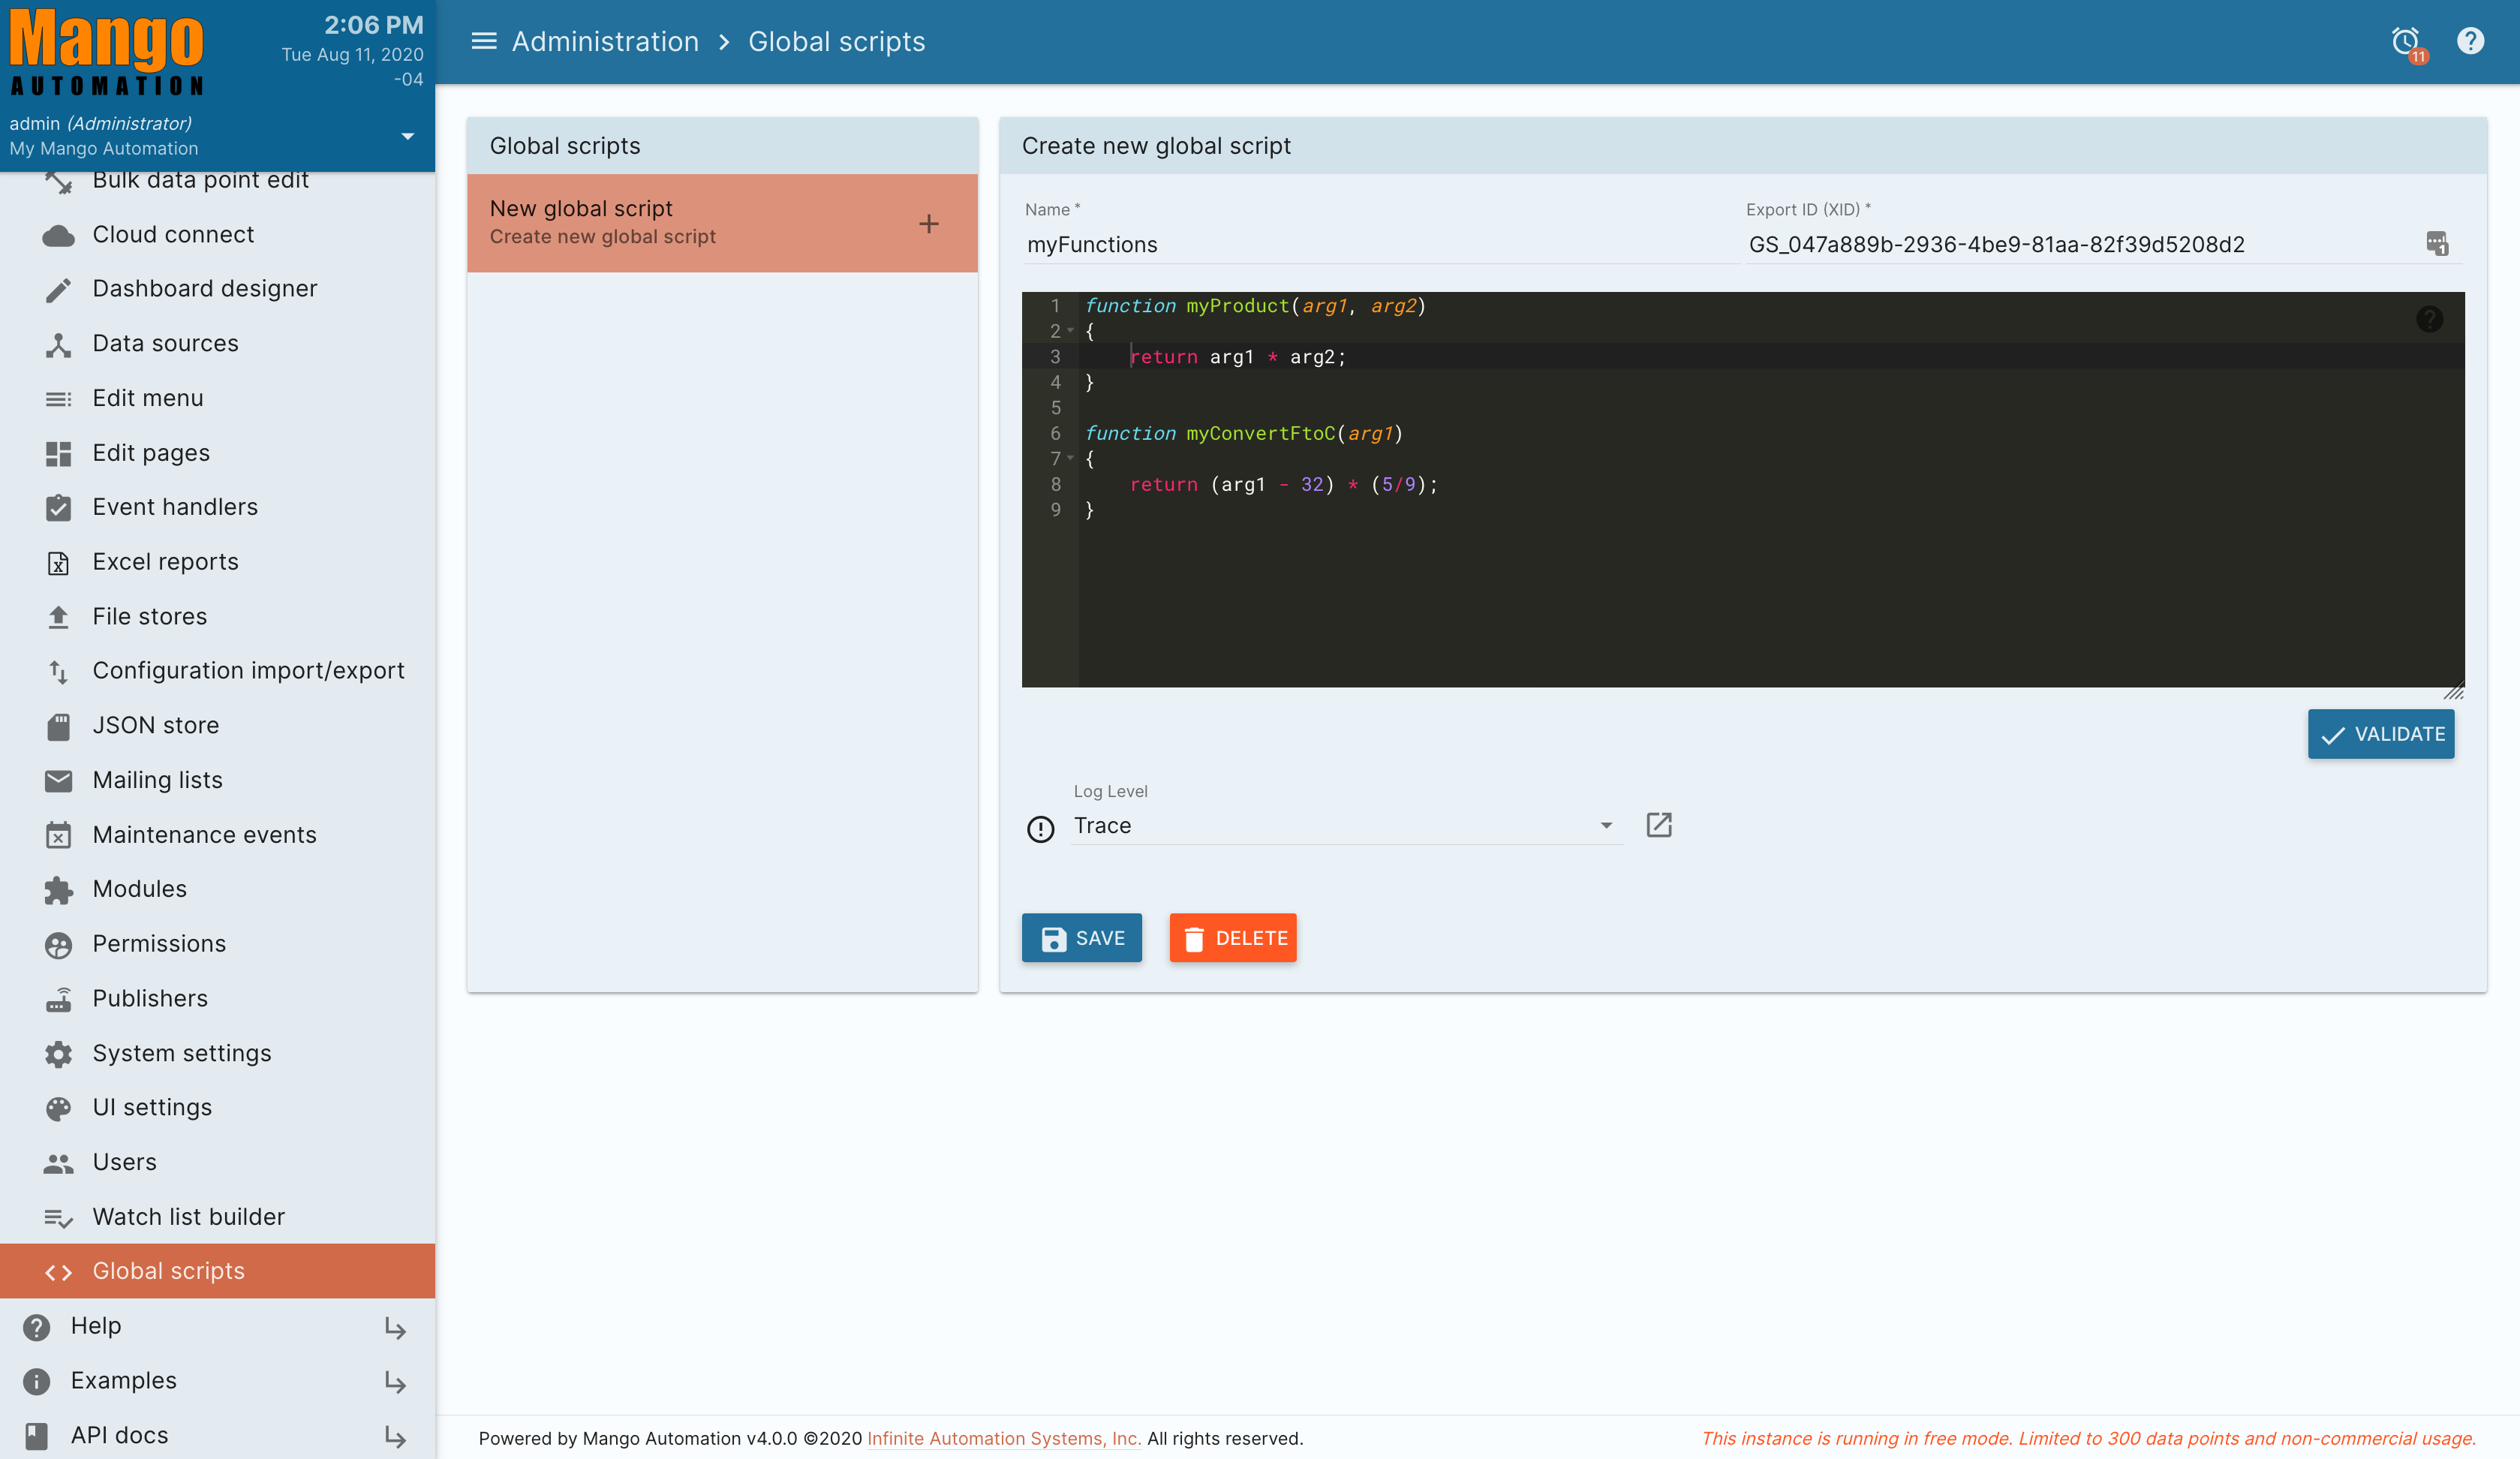Expand the API docs submenu arrow

click(x=395, y=1437)
